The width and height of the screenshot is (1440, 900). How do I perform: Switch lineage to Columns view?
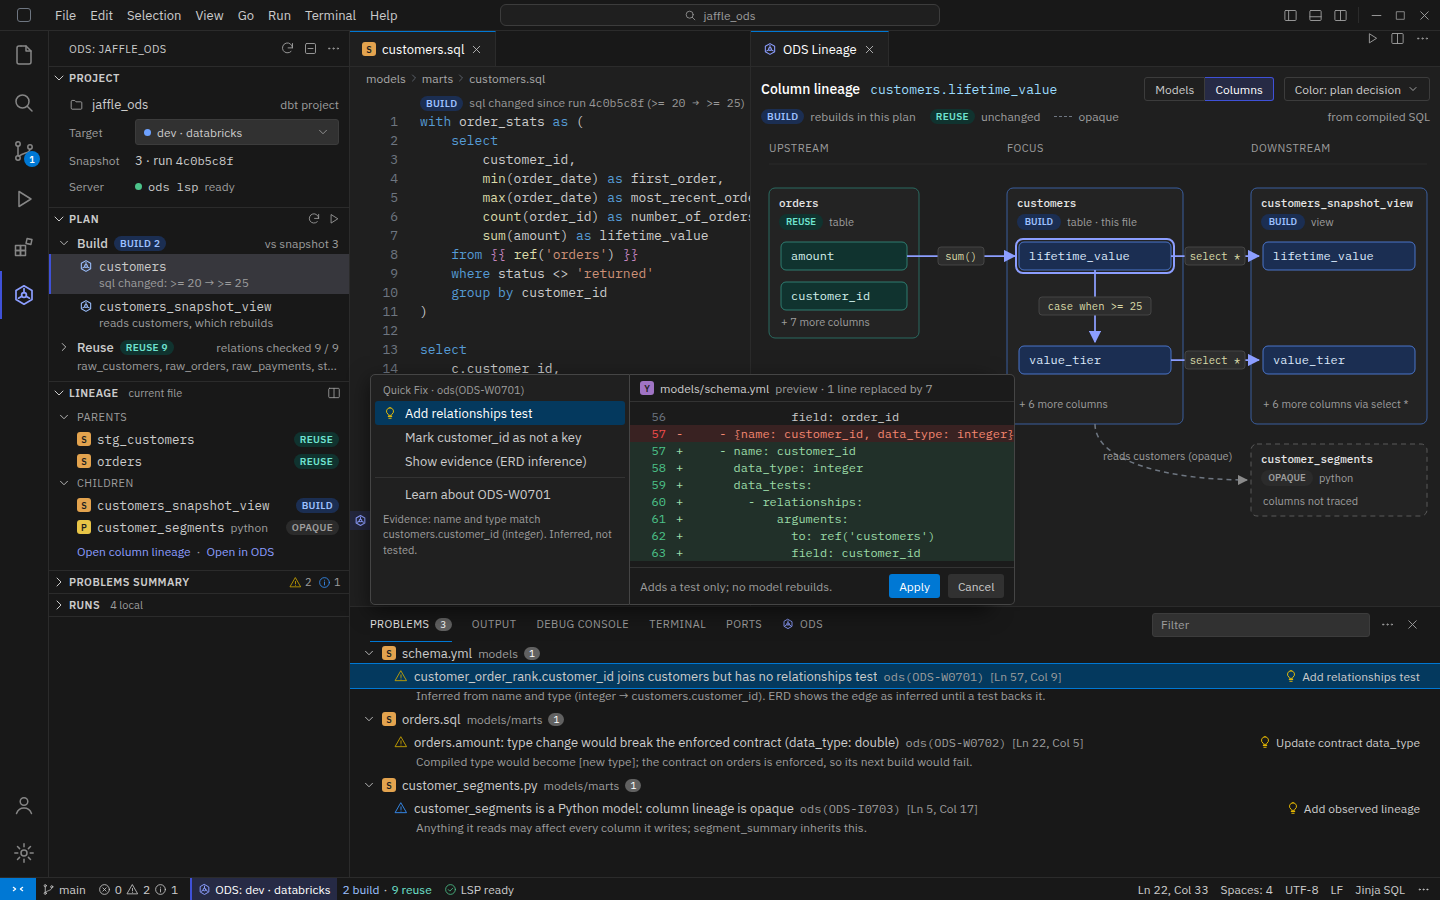tap(1239, 90)
